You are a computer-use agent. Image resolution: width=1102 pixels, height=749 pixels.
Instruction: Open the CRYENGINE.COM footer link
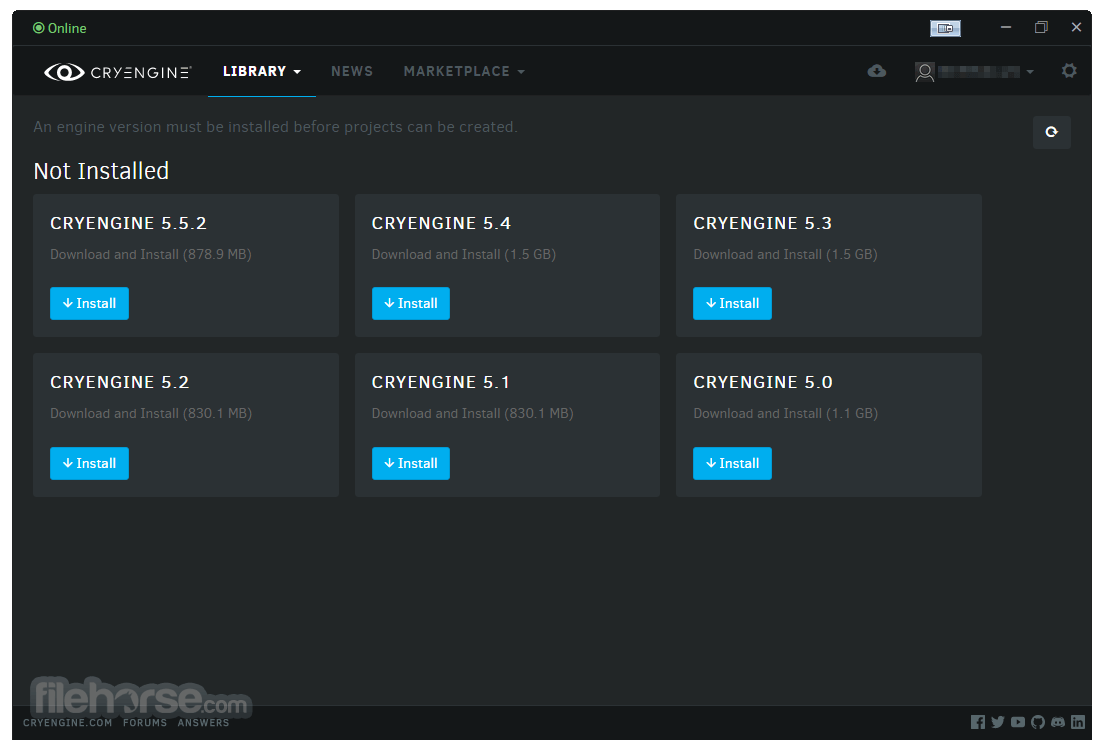[67, 723]
